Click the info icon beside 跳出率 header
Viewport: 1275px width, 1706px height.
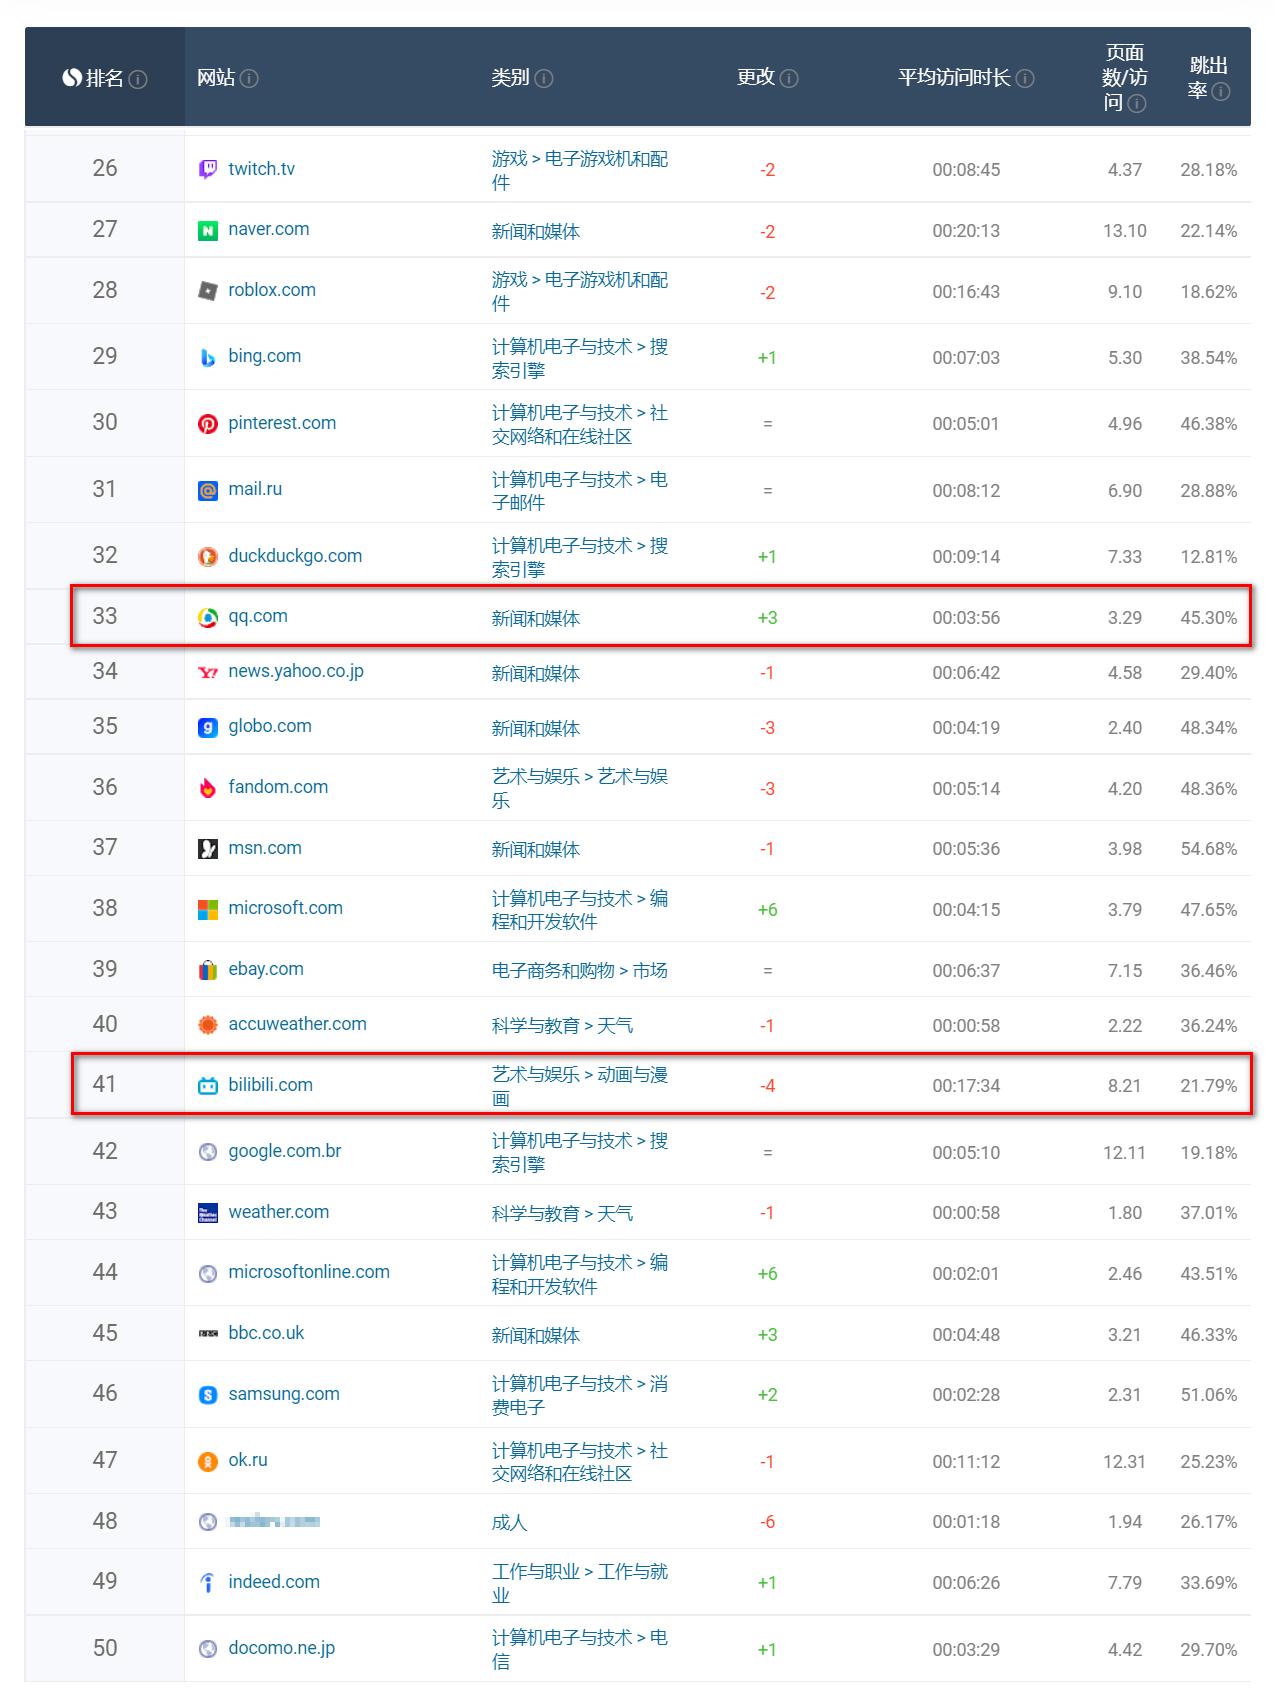[1221, 92]
